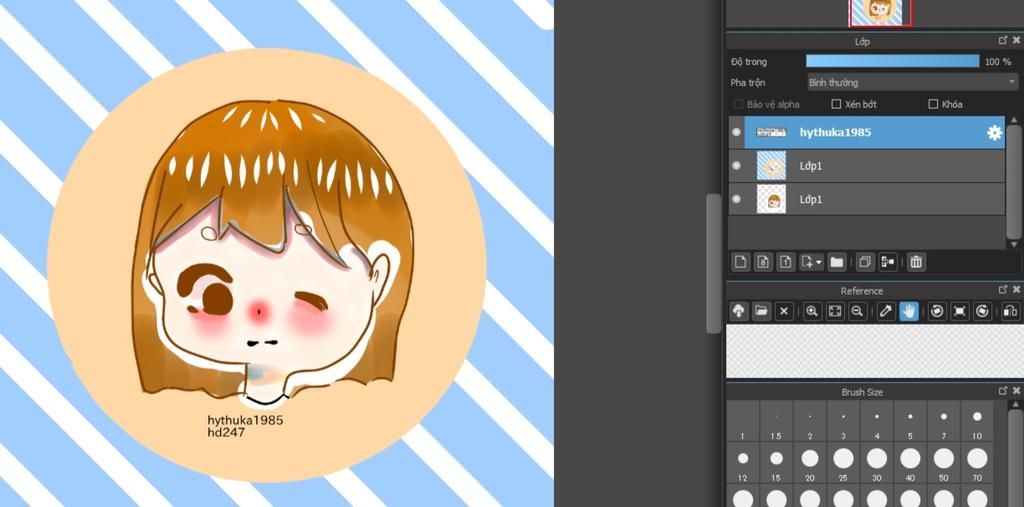Choose brush size 2

tap(810, 423)
